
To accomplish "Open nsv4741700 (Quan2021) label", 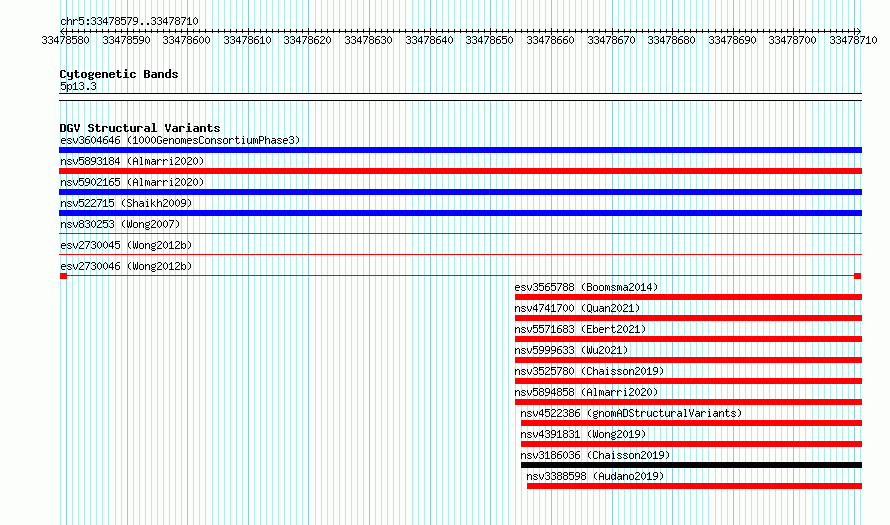I will click(577, 308).
